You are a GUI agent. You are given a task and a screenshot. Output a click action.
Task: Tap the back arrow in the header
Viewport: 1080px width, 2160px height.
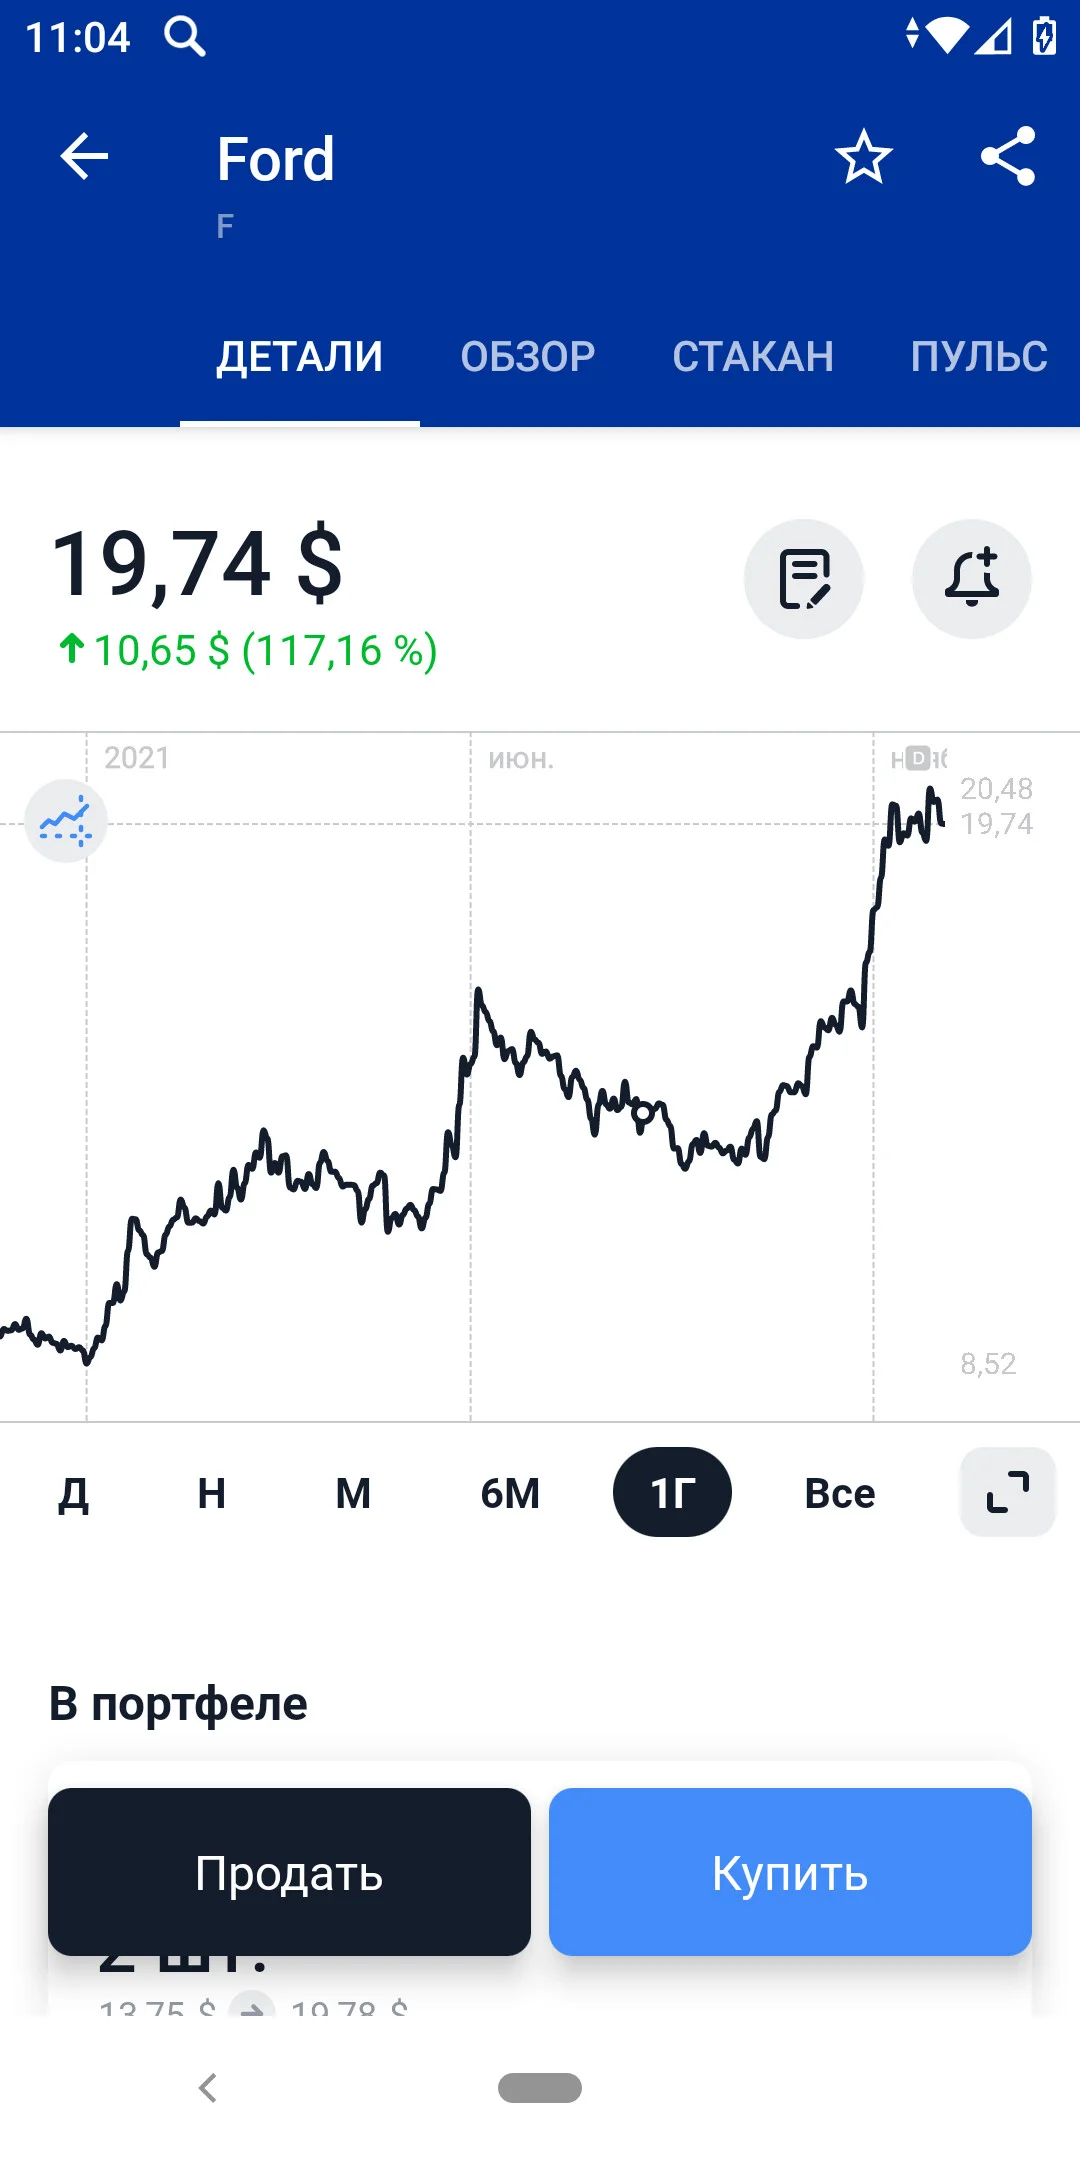(84, 157)
